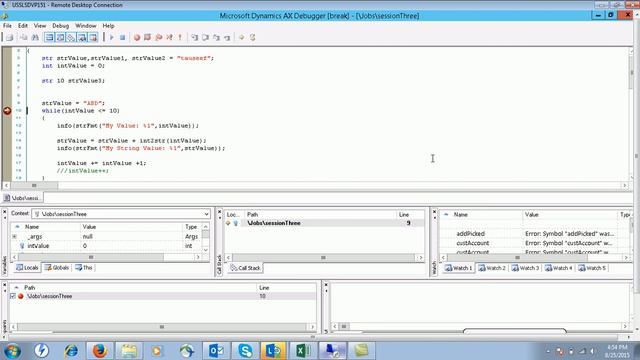Click the first grayed toolbar icon, left of the copy icon

pyautogui.click(x=9, y=38)
